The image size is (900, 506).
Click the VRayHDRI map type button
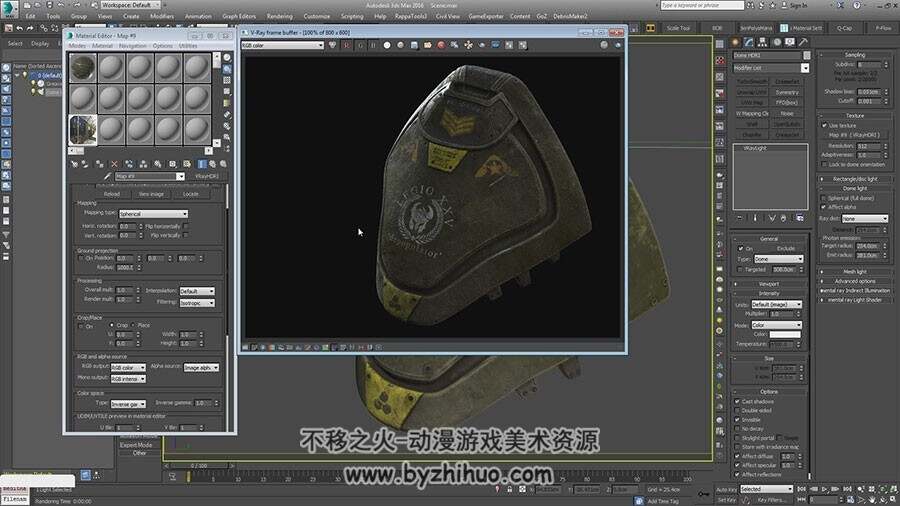207,176
